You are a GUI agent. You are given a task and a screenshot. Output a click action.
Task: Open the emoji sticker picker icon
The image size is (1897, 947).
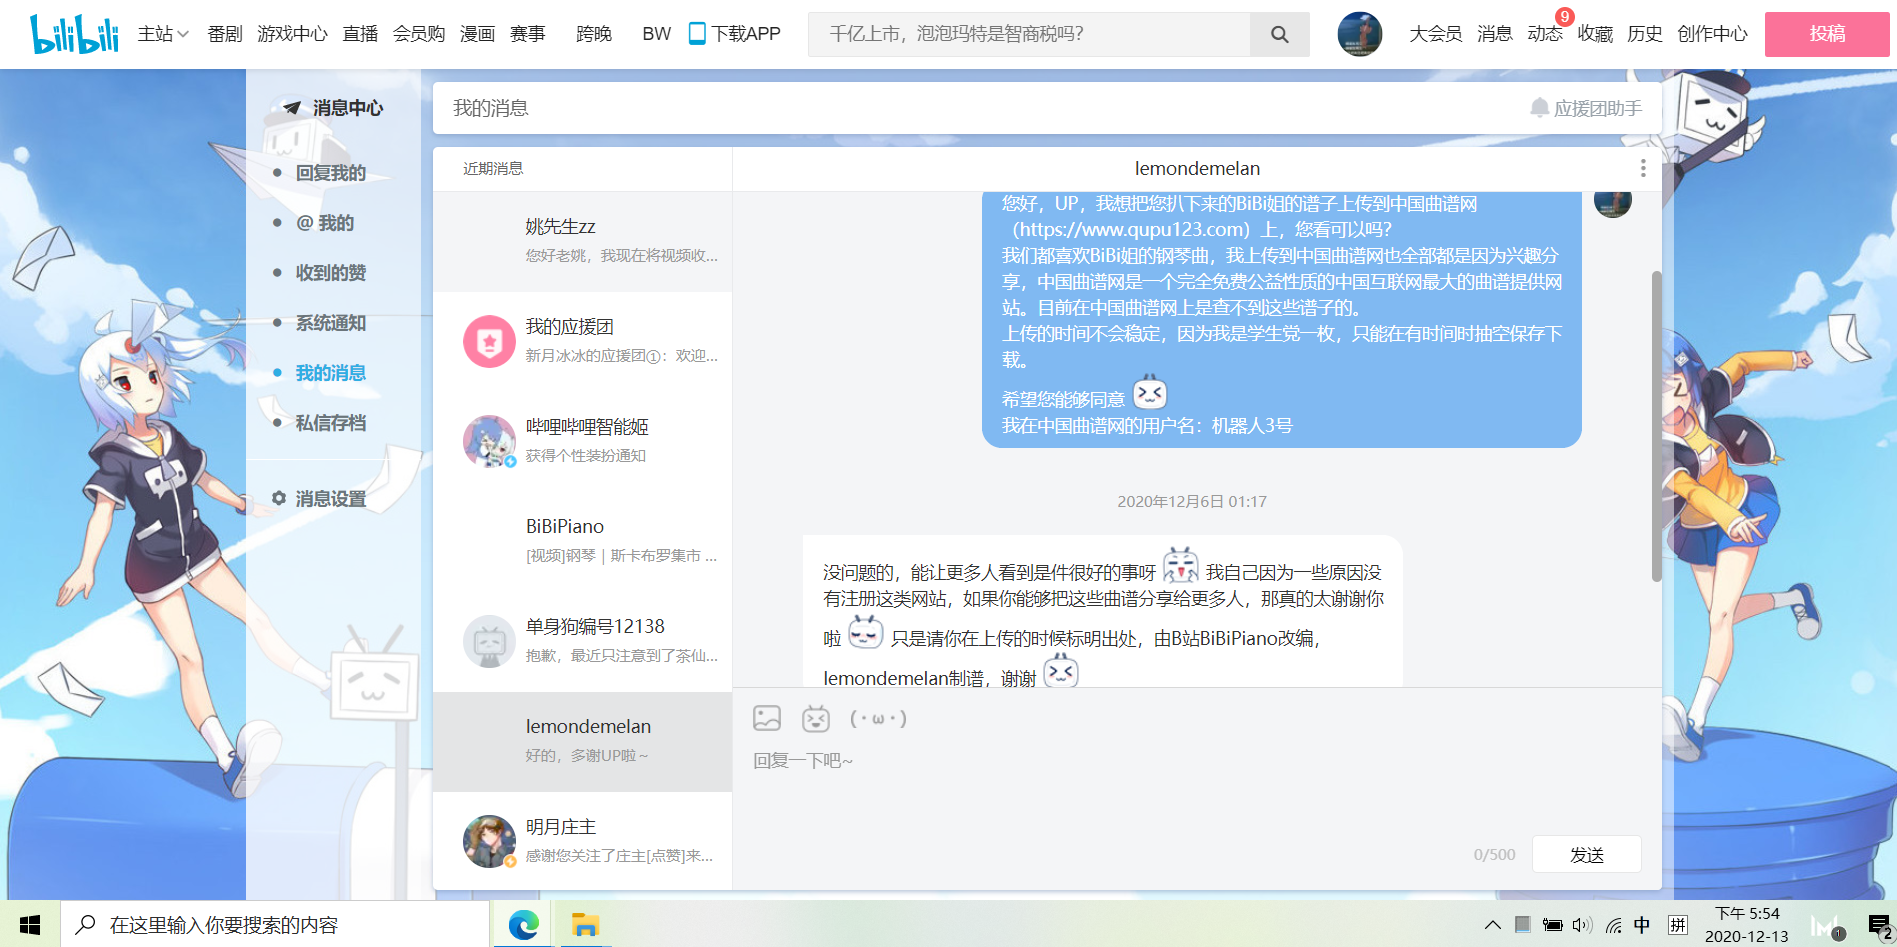(816, 718)
